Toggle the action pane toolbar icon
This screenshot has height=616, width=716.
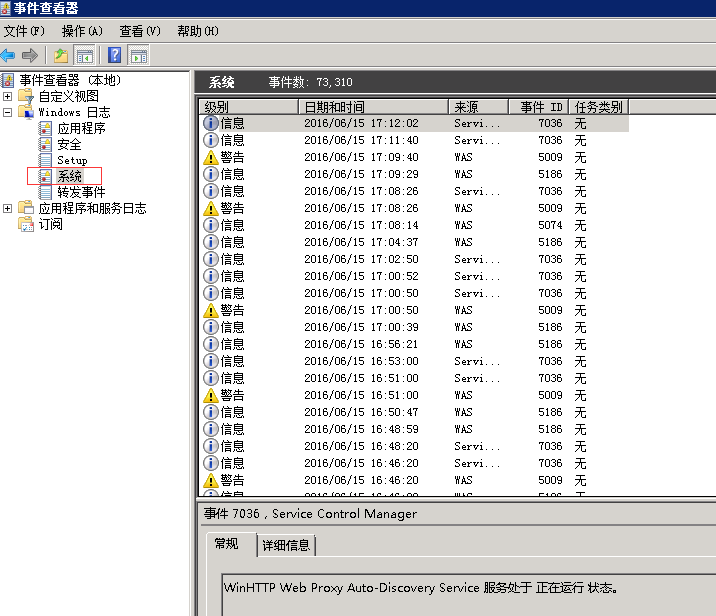pyautogui.click(x=139, y=56)
